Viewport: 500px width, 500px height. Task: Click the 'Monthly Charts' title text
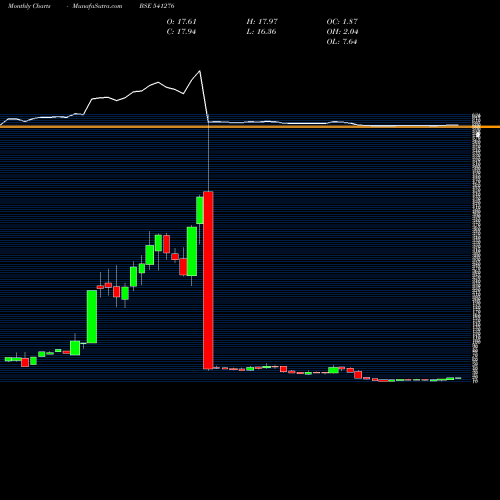(29, 6)
